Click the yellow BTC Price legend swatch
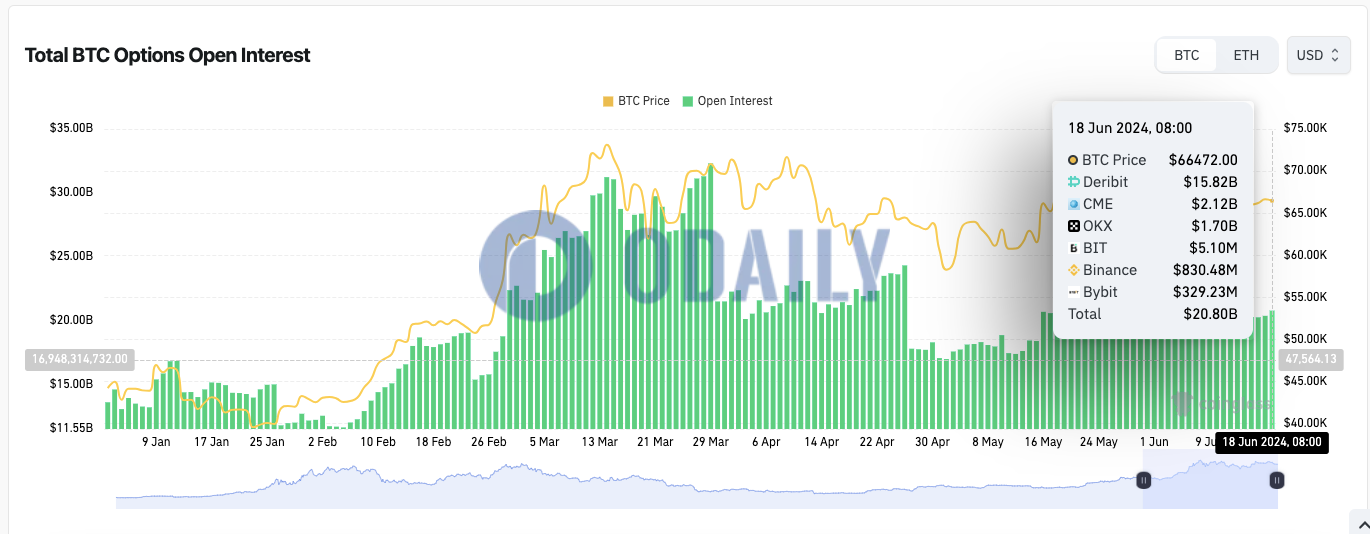1370x534 pixels. point(607,101)
